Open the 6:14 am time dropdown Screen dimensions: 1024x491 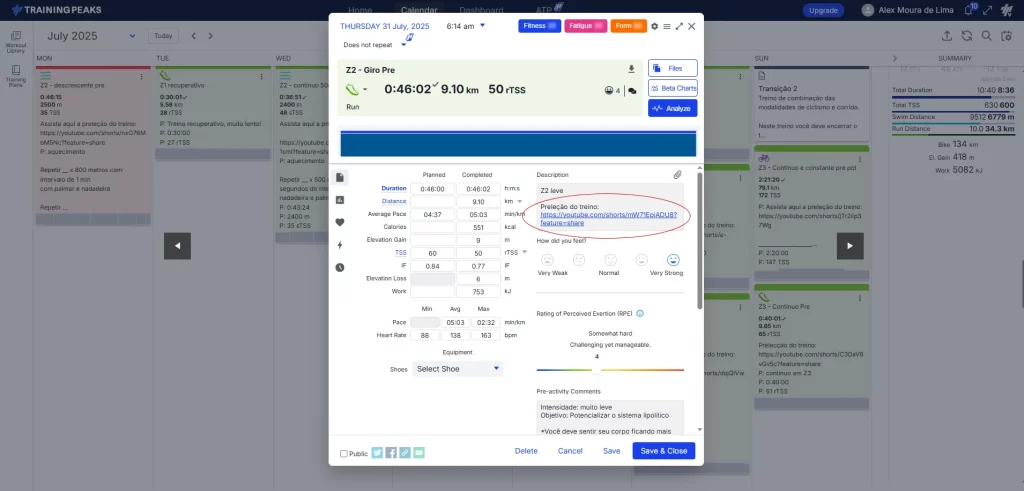(482, 25)
